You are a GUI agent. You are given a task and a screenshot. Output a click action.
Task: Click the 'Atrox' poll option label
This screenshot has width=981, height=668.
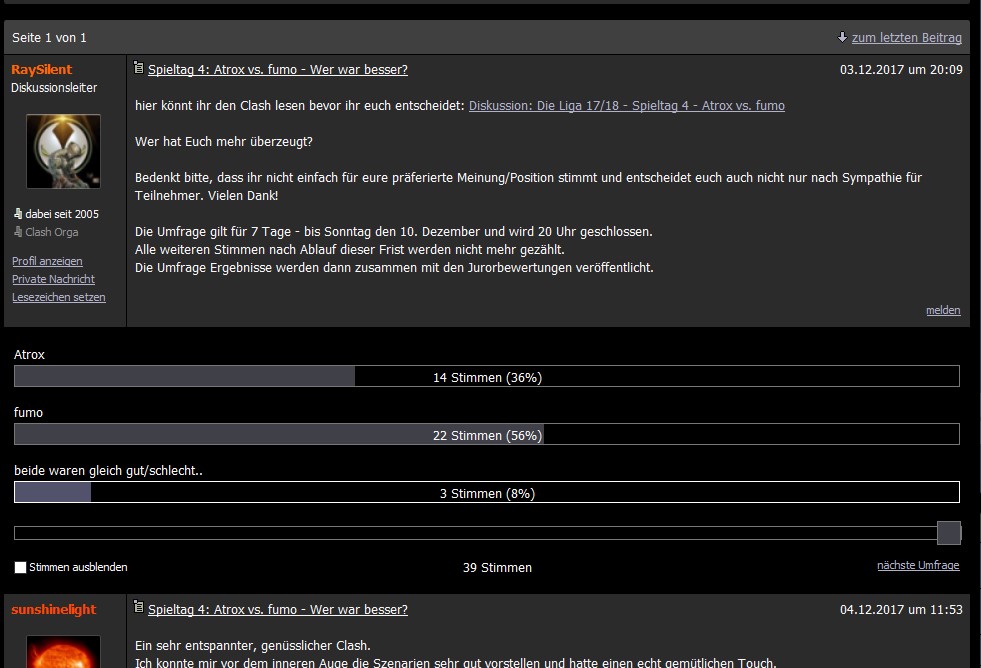pyautogui.click(x=29, y=355)
